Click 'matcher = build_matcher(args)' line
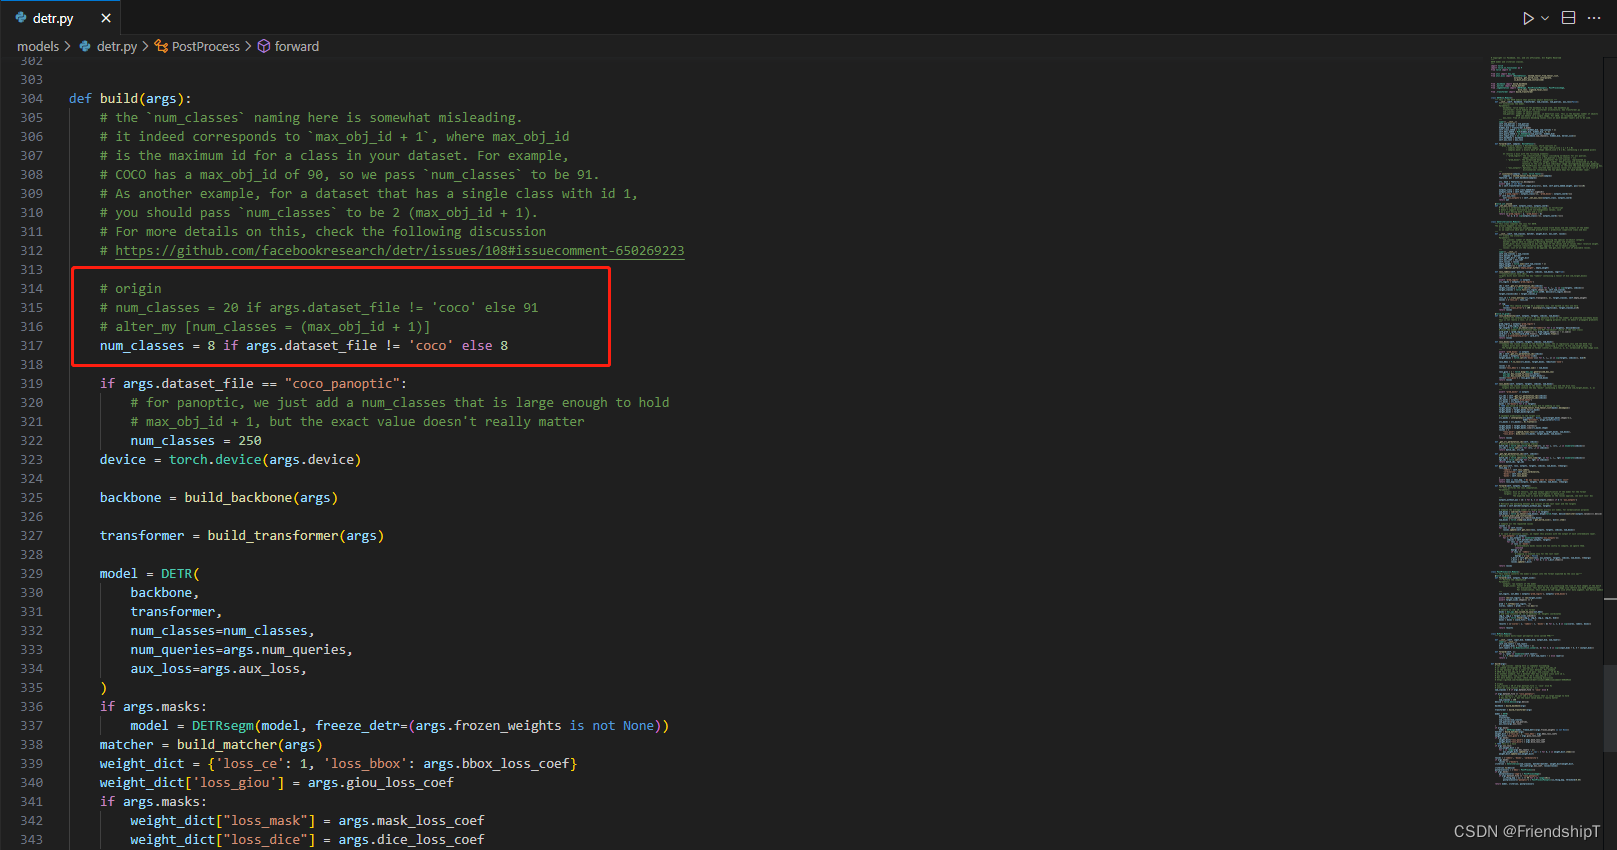The height and width of the screenshot is (850, 1617). [211, 745]
